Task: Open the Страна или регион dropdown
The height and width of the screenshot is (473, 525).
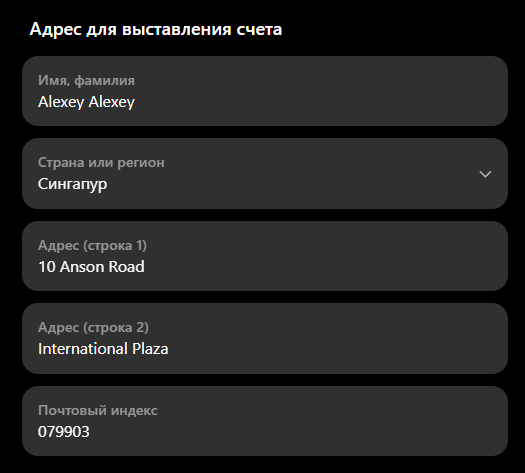Action: (x=265, y=173)
